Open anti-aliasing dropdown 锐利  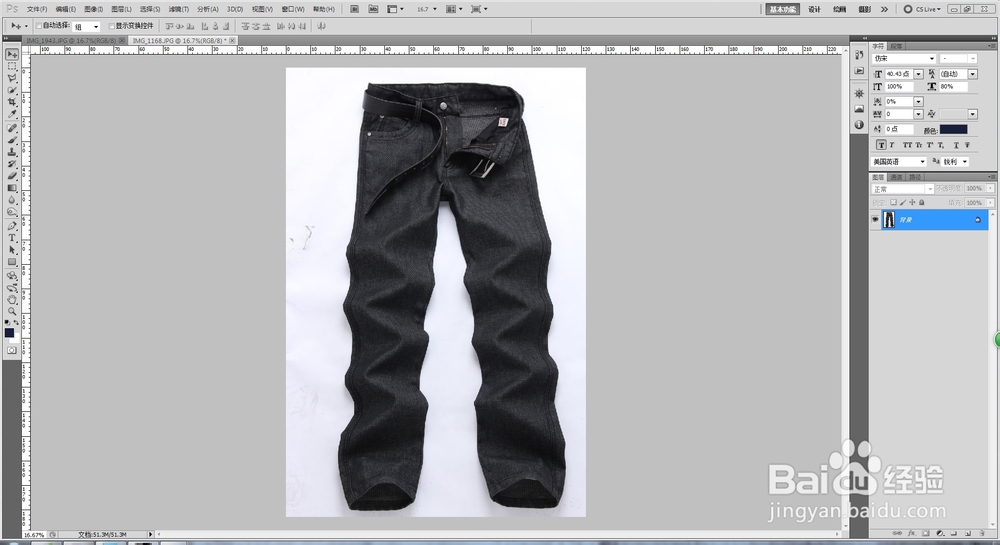pyautogui.click(x=956, y=162)
